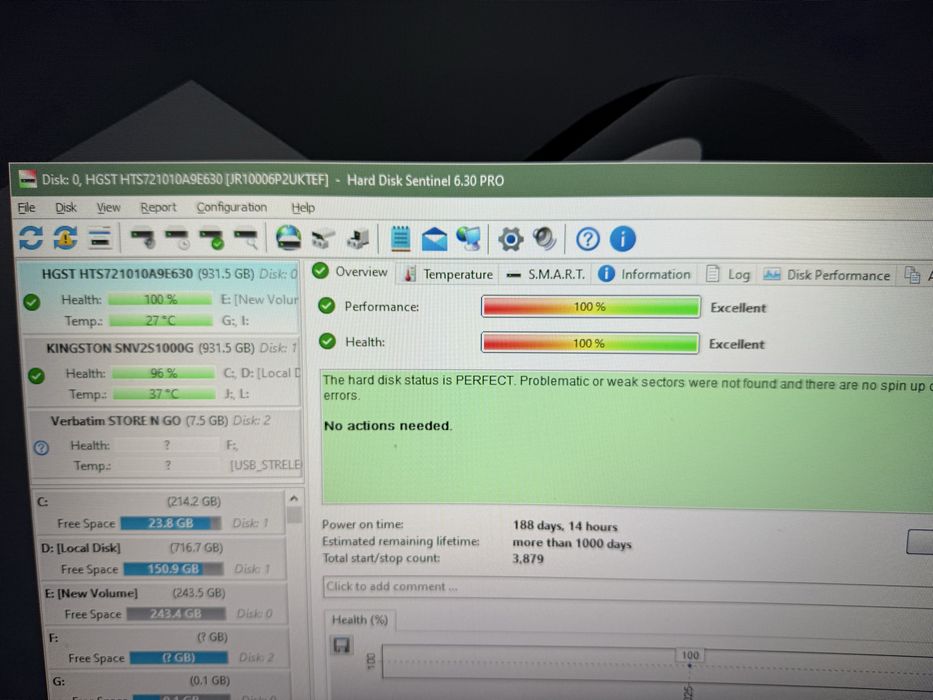Click the C: free space 23.8 GB bar

click(170, 523)
